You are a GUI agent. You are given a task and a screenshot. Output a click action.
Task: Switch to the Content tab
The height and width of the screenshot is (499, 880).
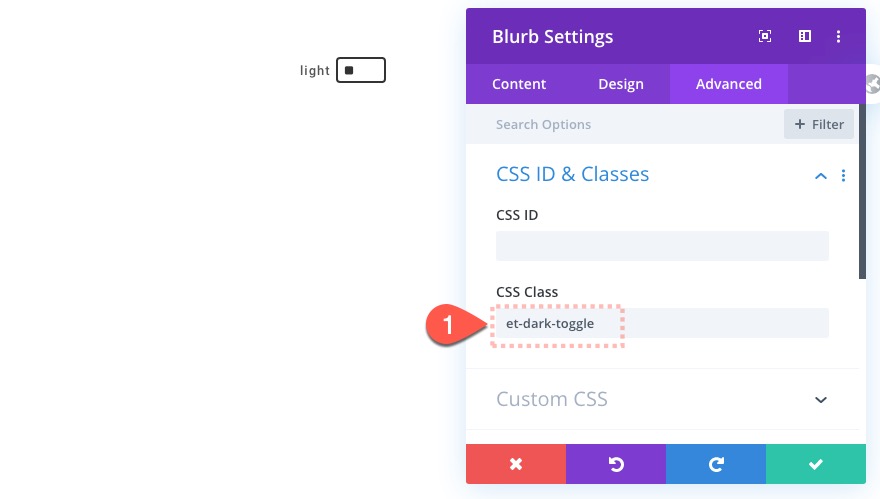(x=519, y=84)
